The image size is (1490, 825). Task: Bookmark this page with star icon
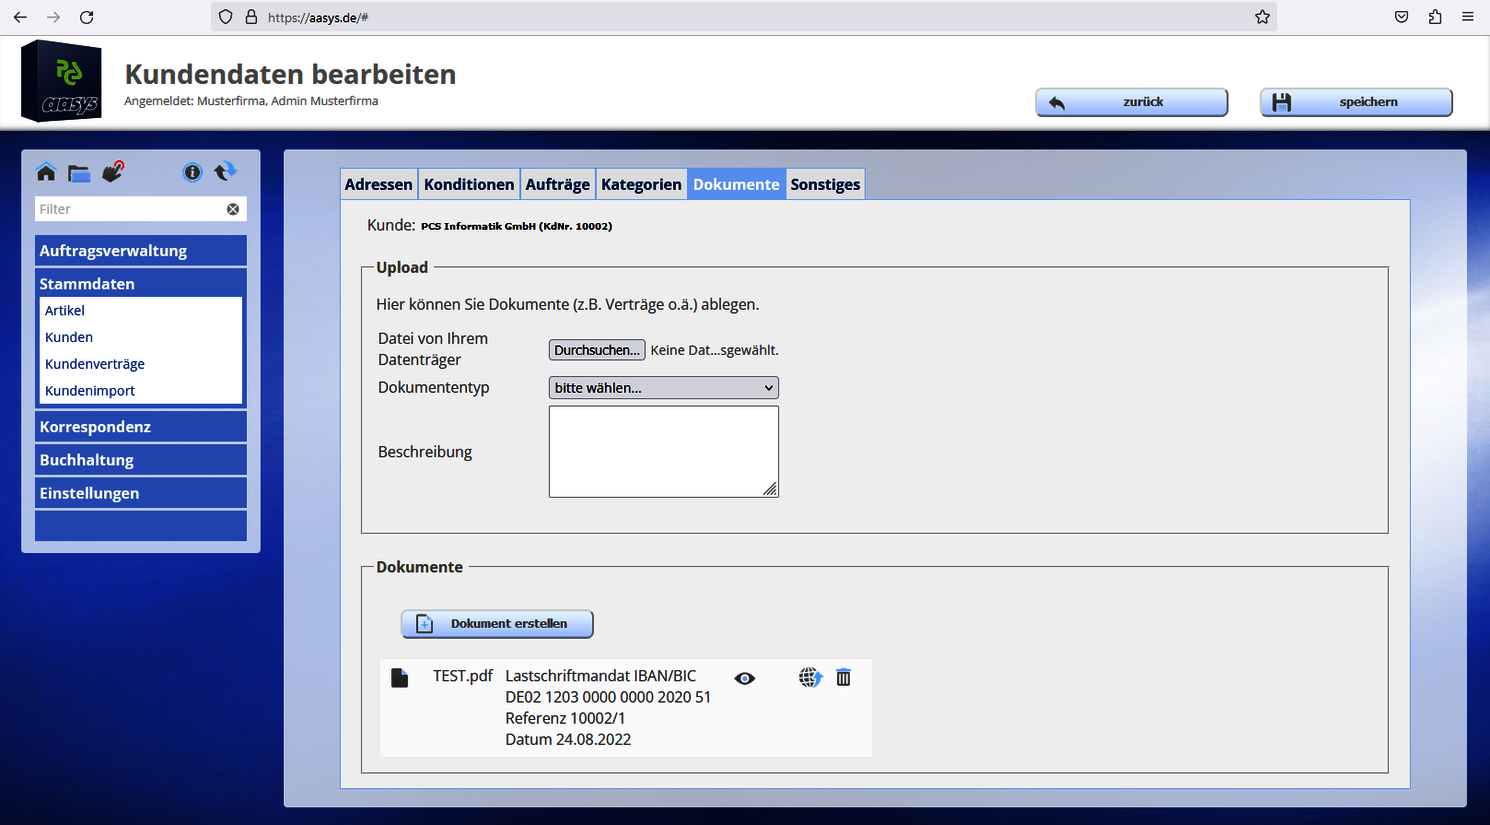(1262, 17)
